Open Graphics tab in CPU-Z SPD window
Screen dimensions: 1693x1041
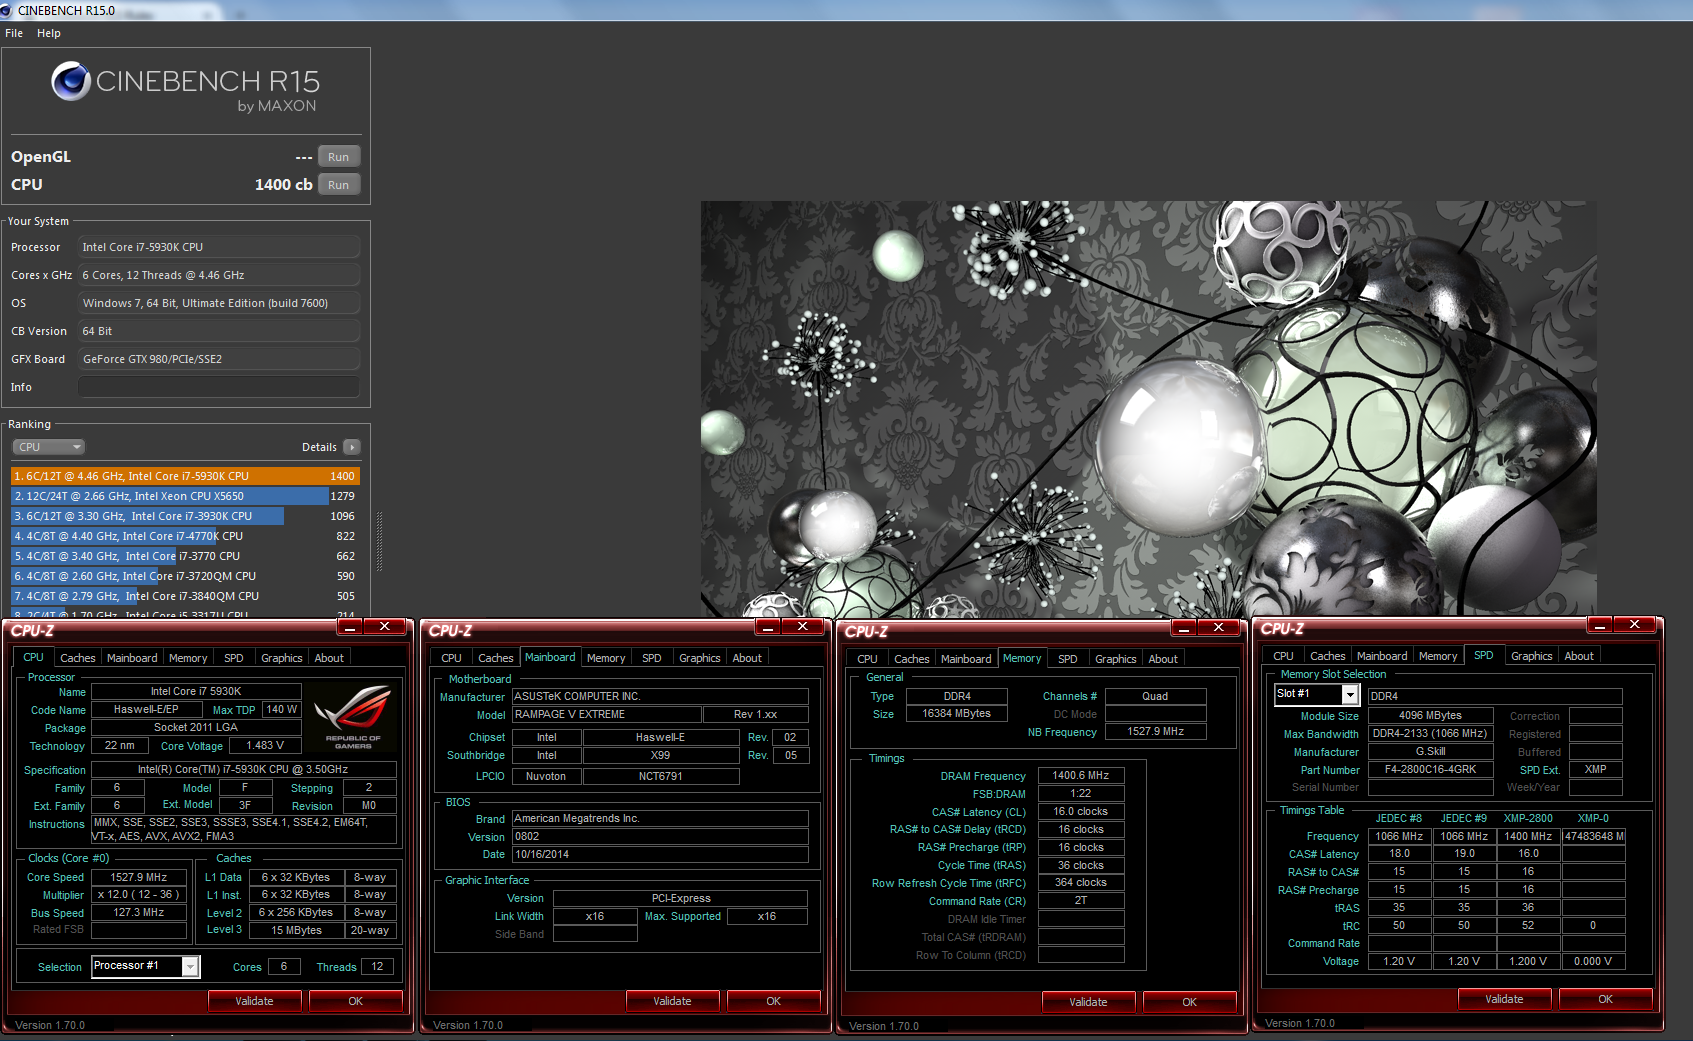pyautogui.click(x=1532, y=656)
